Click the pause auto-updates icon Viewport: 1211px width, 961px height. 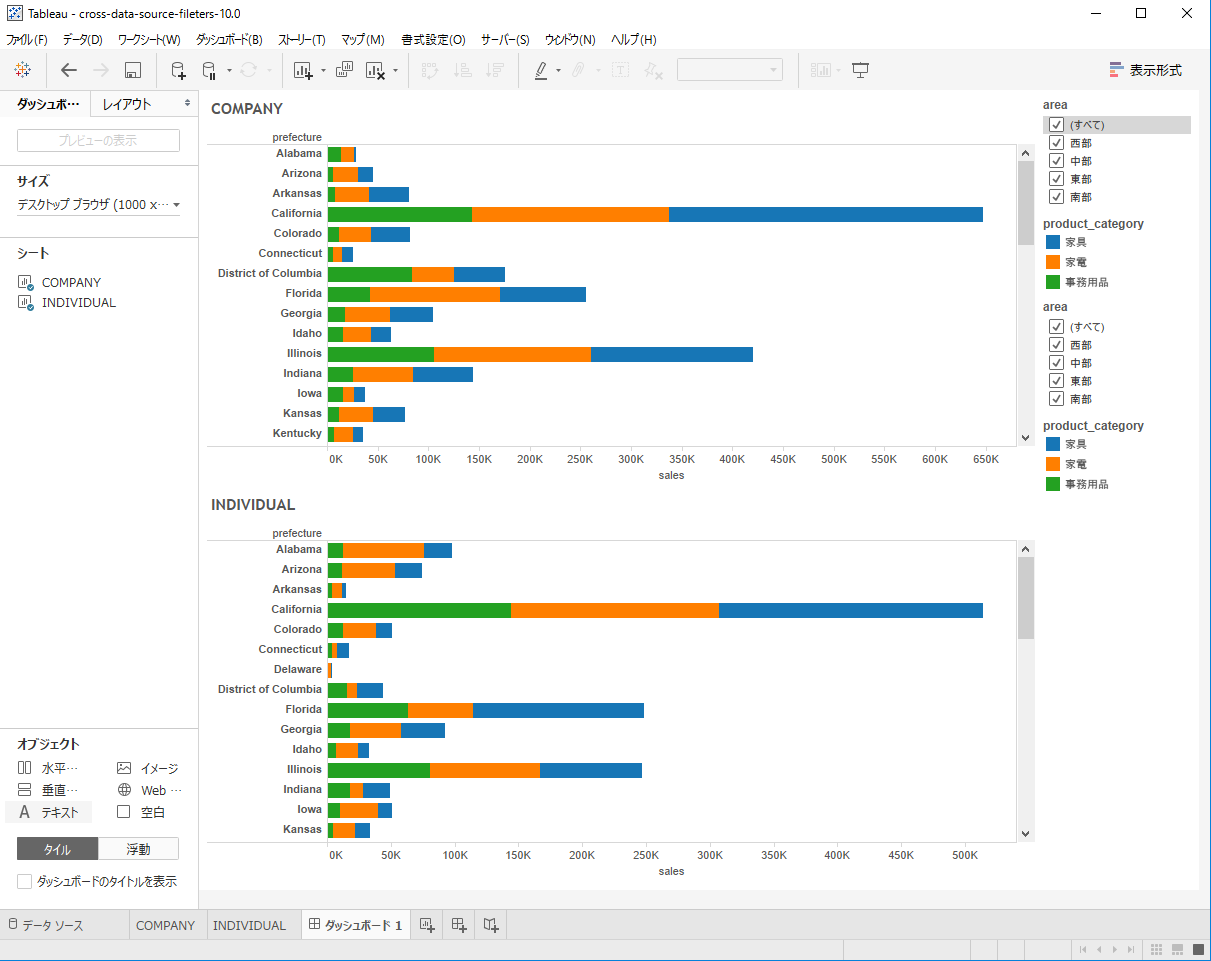[x=211, y=70]
